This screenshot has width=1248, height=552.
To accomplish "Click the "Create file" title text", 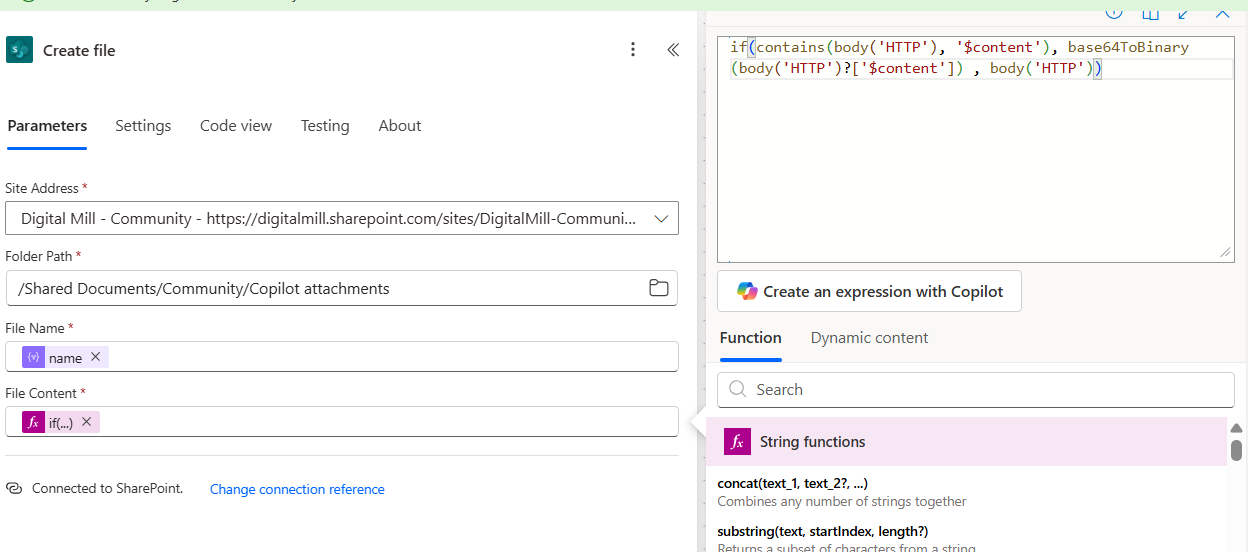I will (79, 50).
